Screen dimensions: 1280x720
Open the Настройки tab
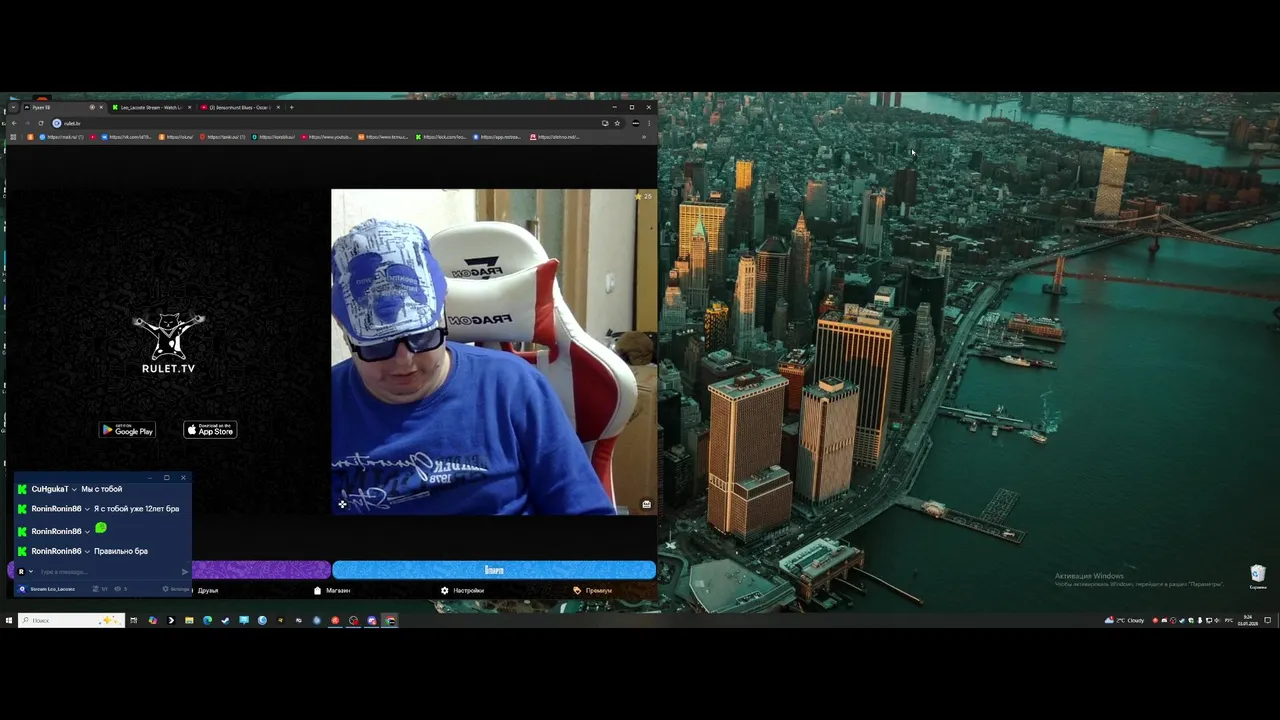[462, 590]
